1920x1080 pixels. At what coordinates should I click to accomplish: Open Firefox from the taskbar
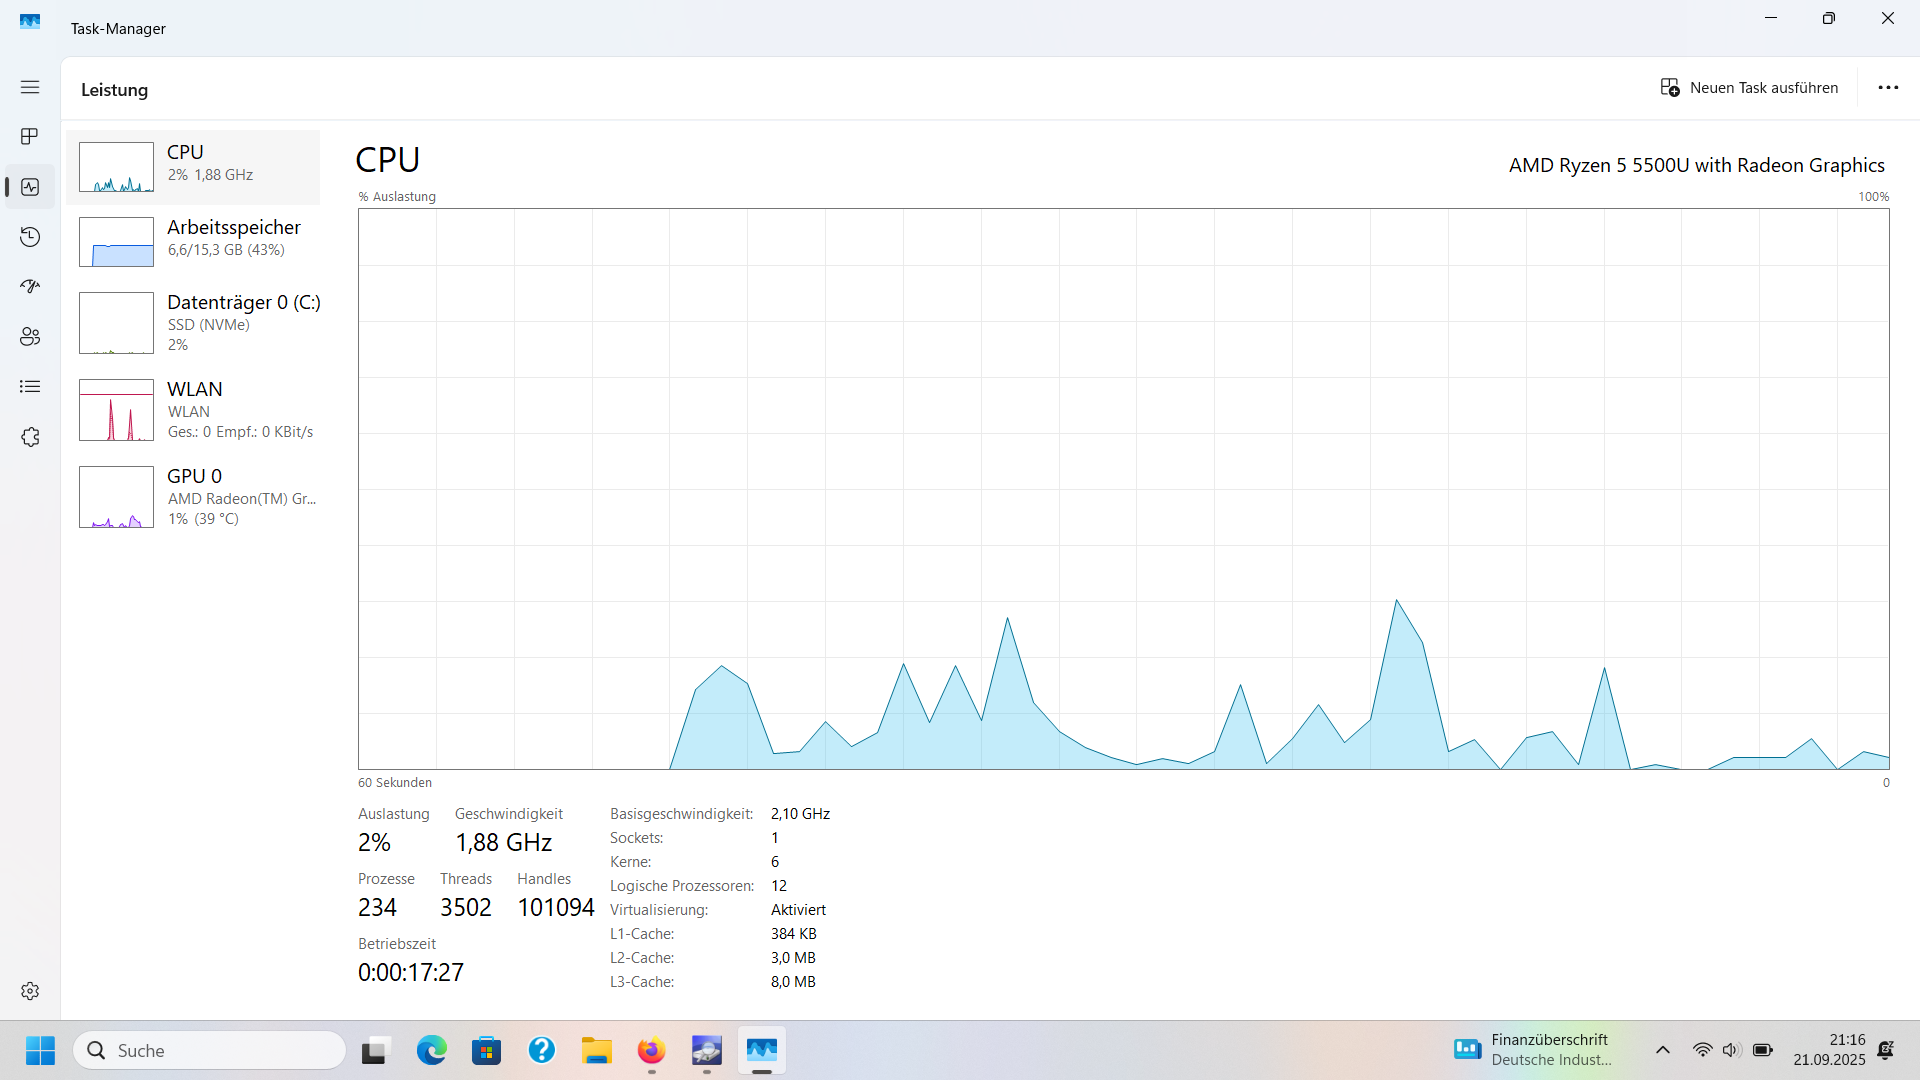pyautogui.click(x=651, y=1050)
